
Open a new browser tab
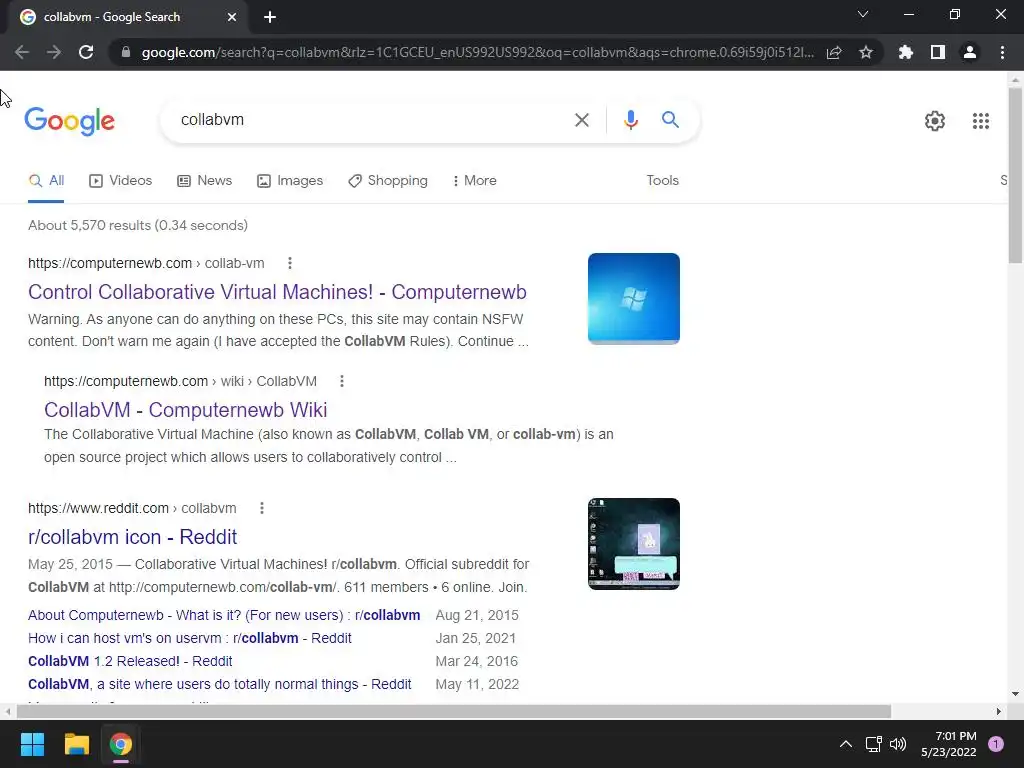270,17
